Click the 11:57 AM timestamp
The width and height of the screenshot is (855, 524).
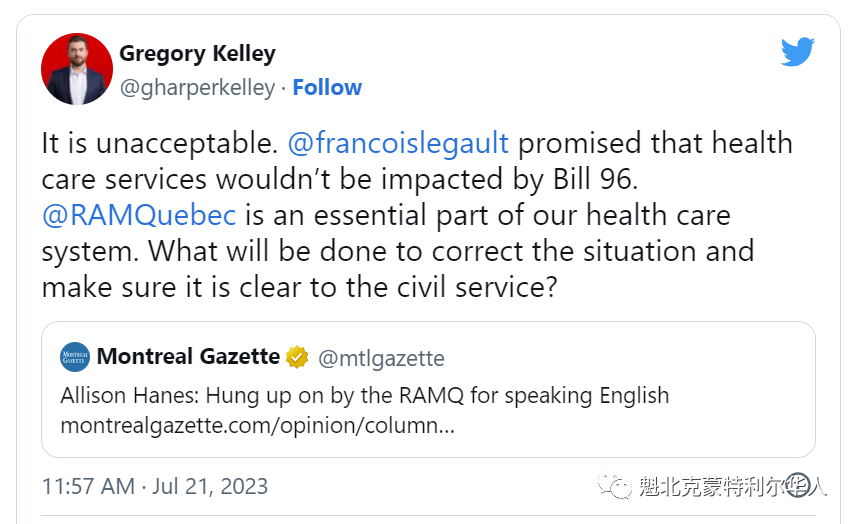(88, 486)
